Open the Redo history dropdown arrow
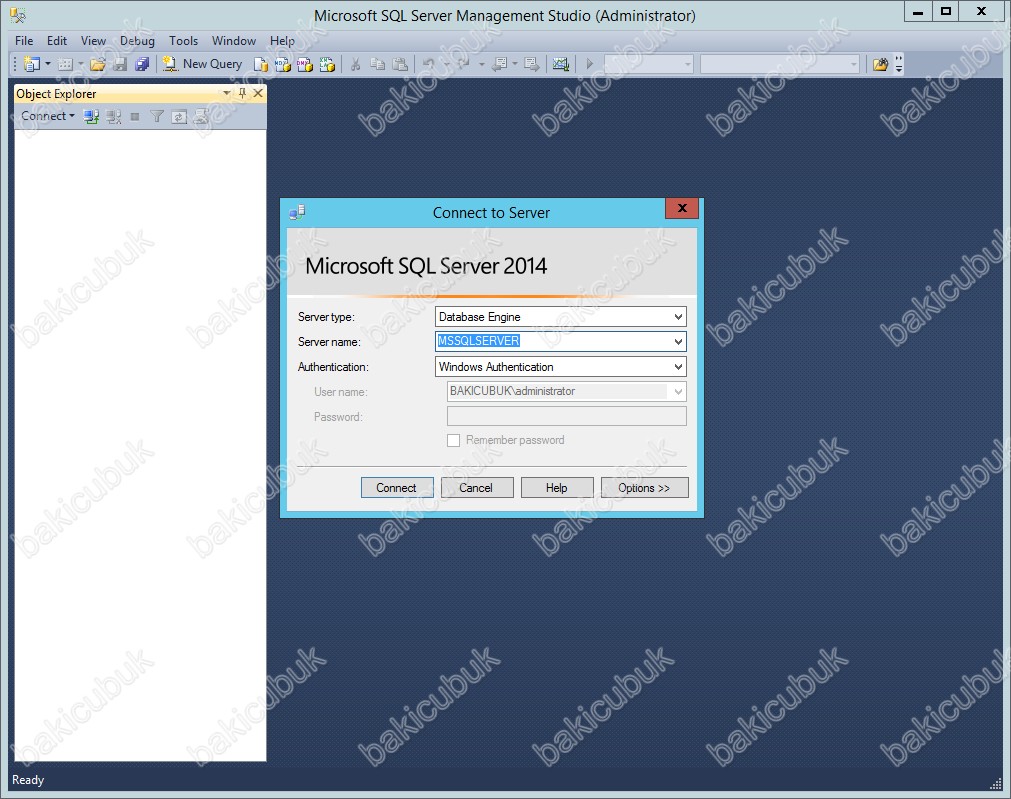The width and height of the screenshot is (1011, 799). [481, 64]
